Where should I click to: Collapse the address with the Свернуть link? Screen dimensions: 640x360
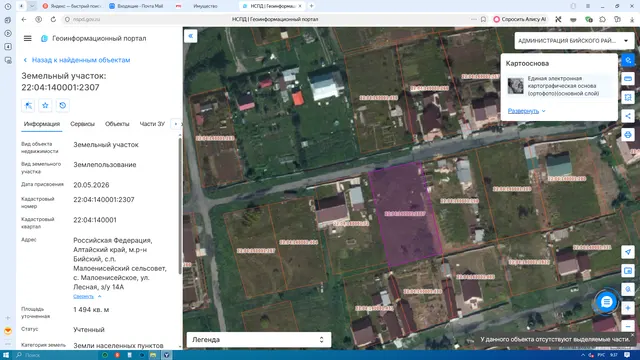pyautogui.click(x=87, y=296)
